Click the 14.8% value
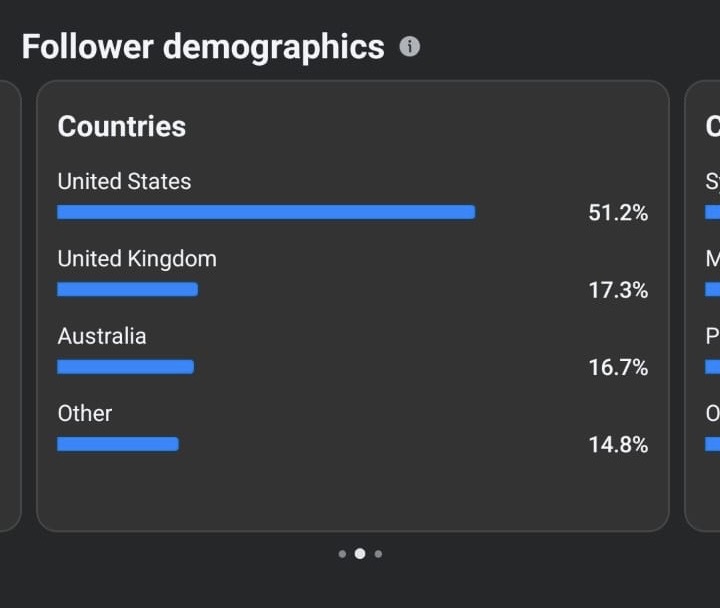This screenshot has width=720, height=608. 618,445
